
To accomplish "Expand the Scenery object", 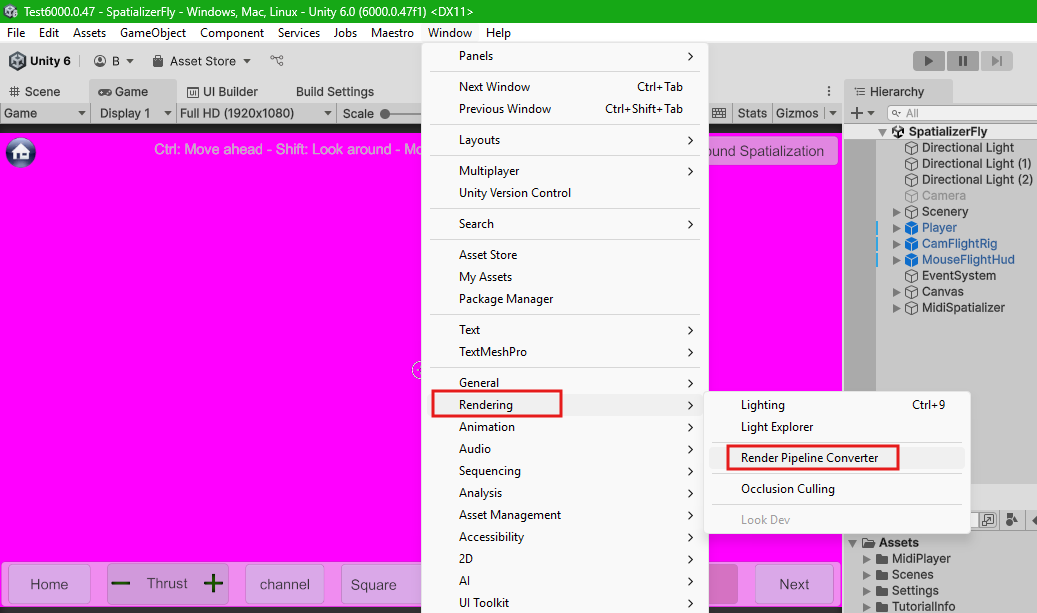I will (896, 212).
